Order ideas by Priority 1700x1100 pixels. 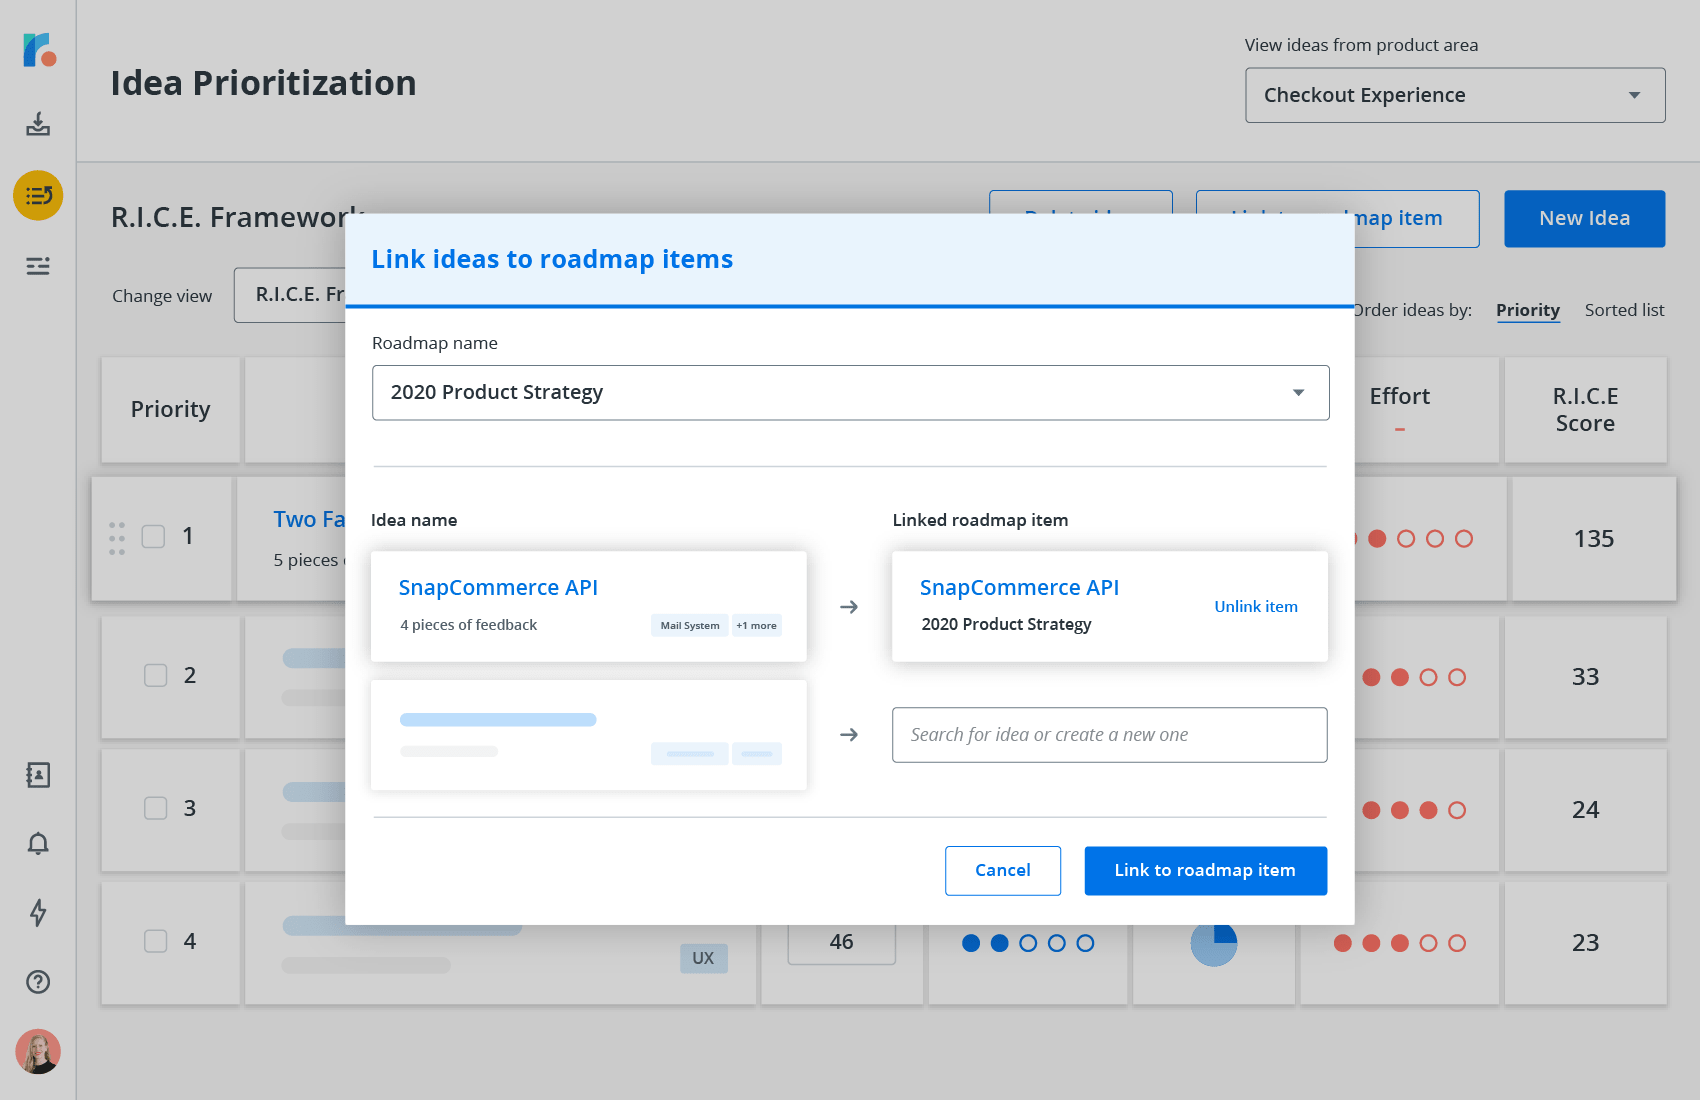1527,310
